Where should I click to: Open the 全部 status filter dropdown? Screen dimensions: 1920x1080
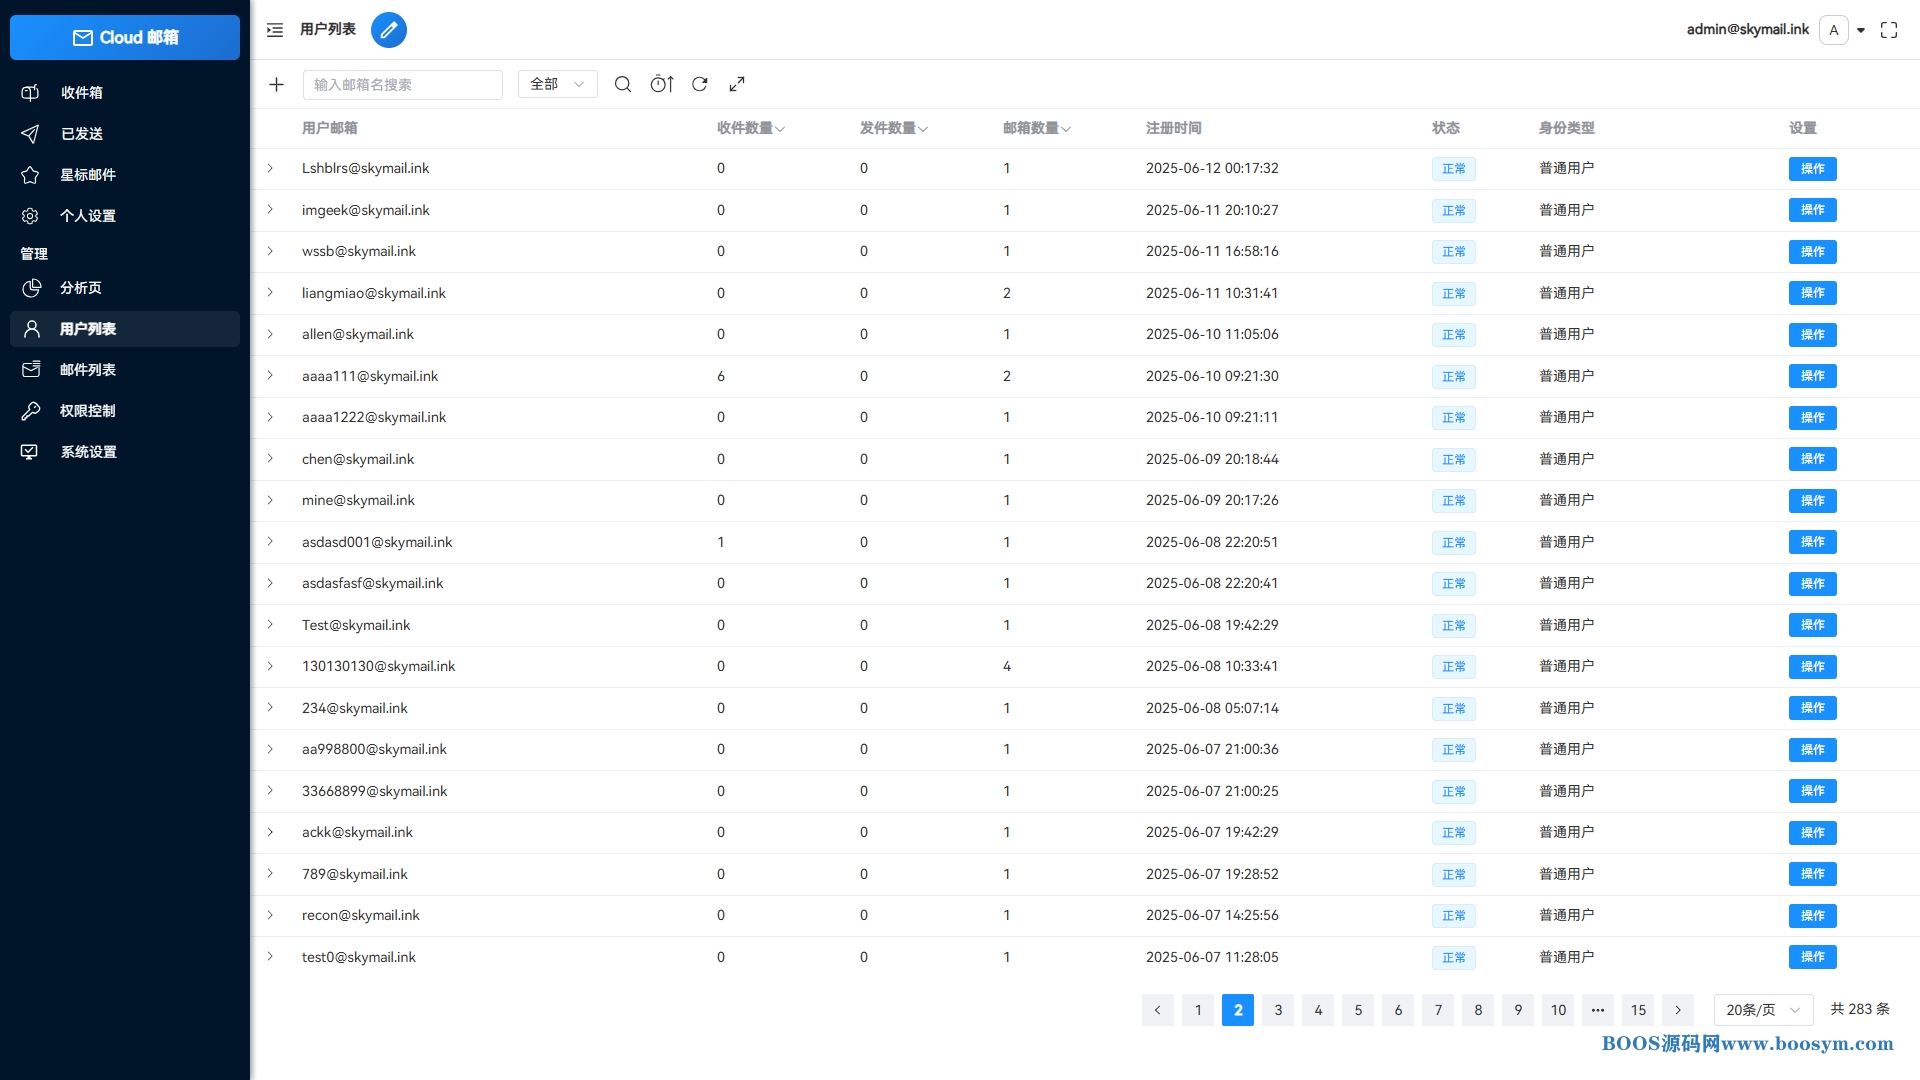(557, 85)
